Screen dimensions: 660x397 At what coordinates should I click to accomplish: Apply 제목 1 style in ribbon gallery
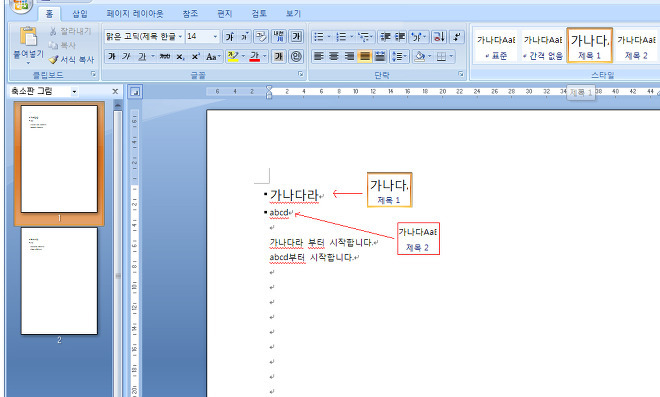click(x=589, y=45)
